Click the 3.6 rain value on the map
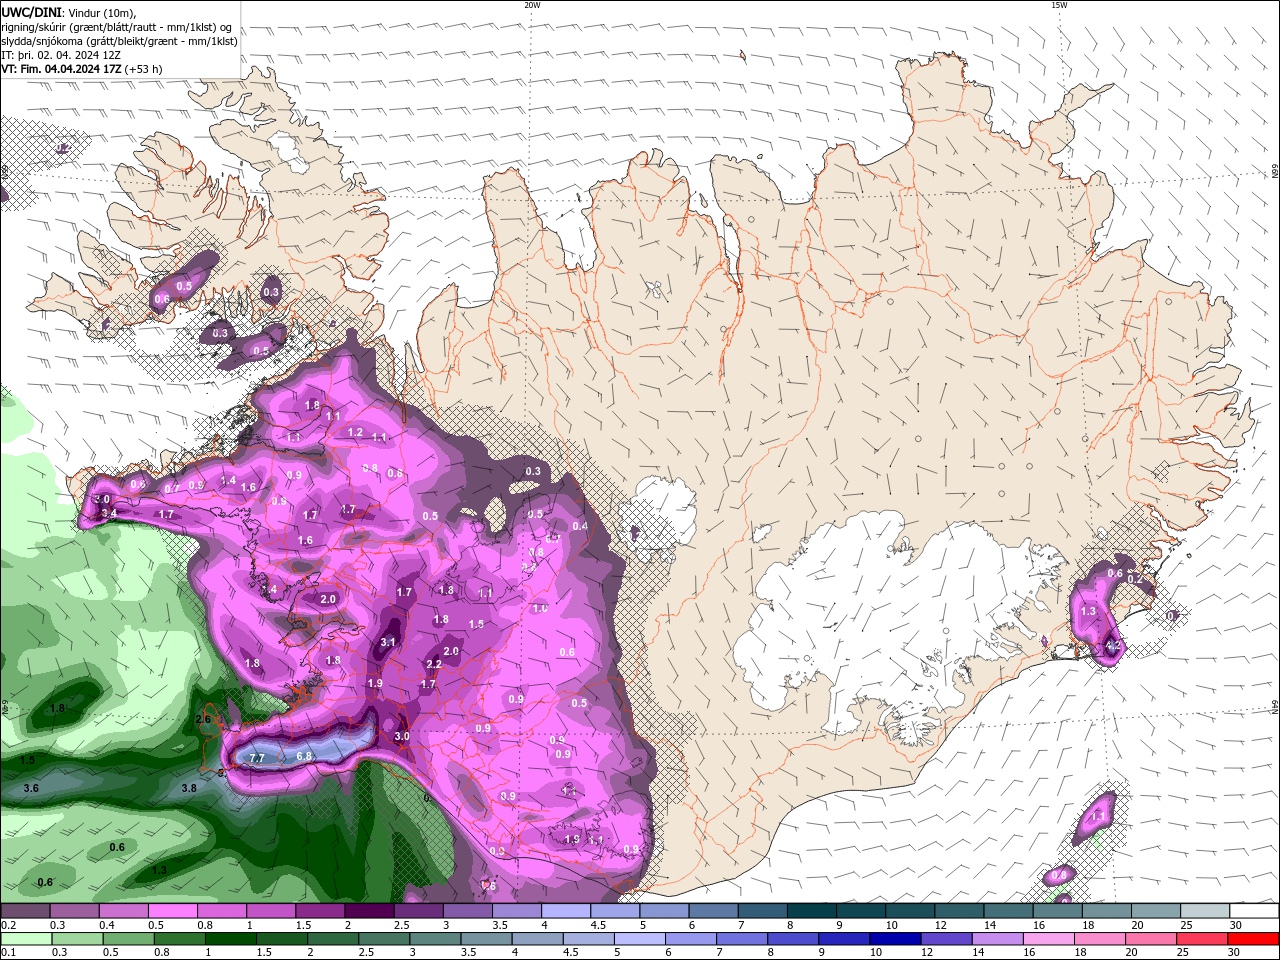The height and width of the screenshot is (960, 1280). point(31,788)
